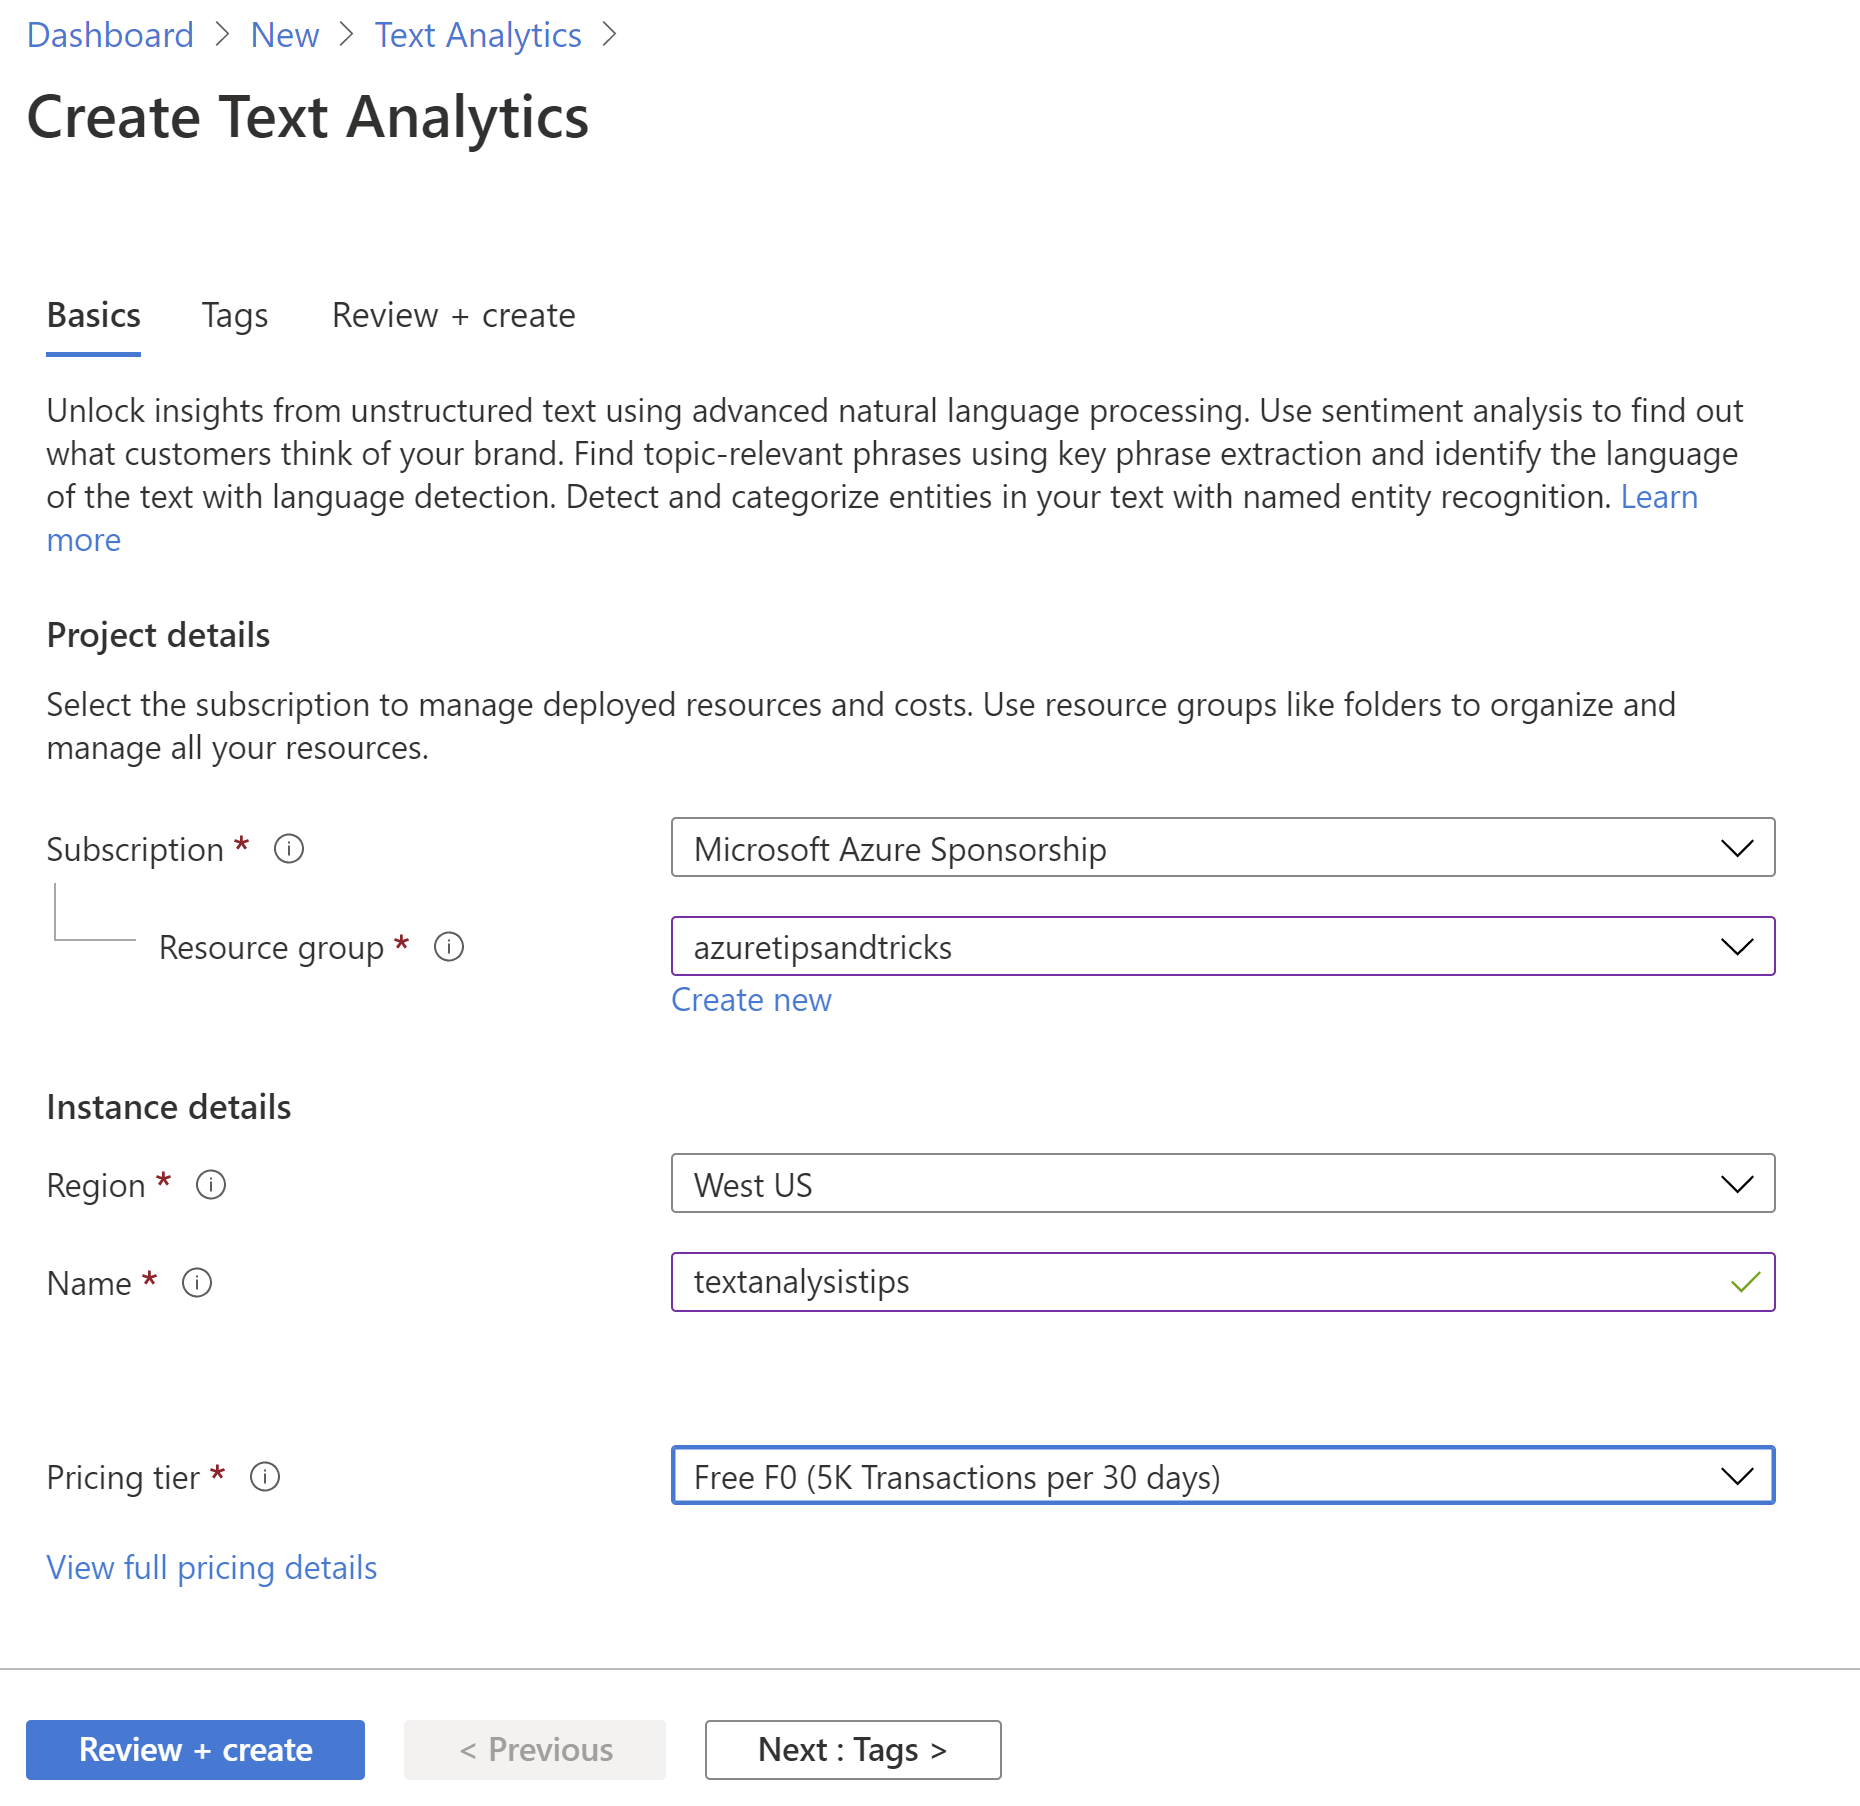The width and height of the screenshot is (1860, 1806).
Task: Switch to the Tags tab
Action: point(235,316)
